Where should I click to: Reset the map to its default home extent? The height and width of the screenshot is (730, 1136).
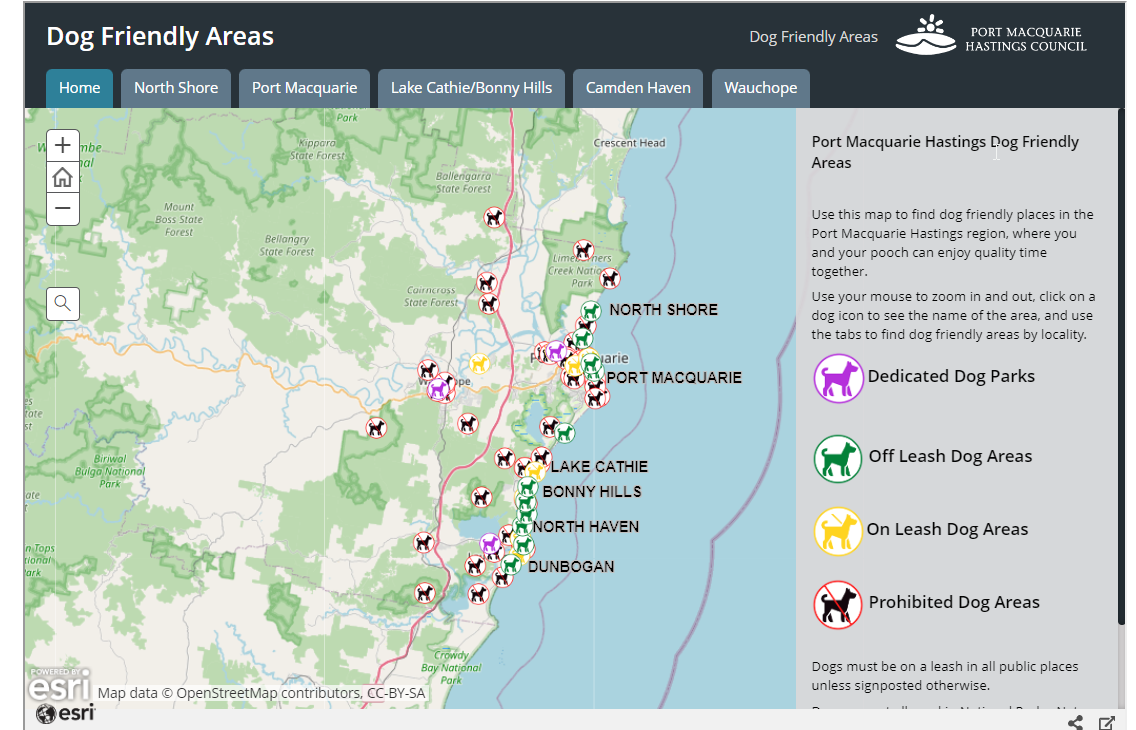(x=63, y=177)
